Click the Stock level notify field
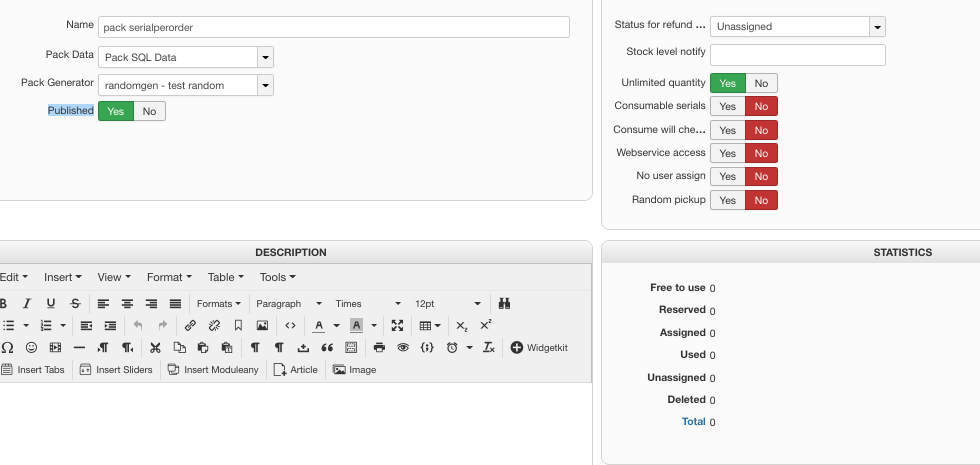 tap(797, 55)
